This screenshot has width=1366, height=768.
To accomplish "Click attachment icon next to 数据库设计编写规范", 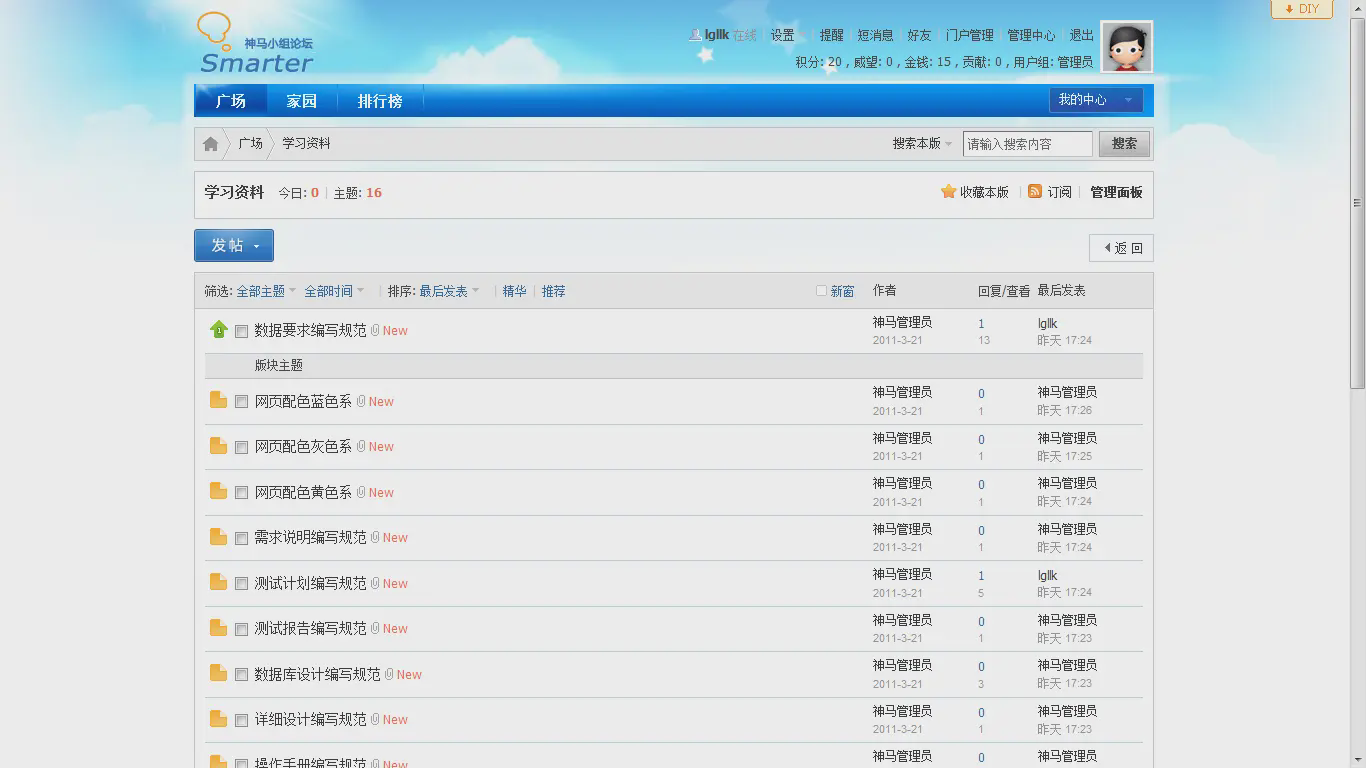I will (389, 674).
